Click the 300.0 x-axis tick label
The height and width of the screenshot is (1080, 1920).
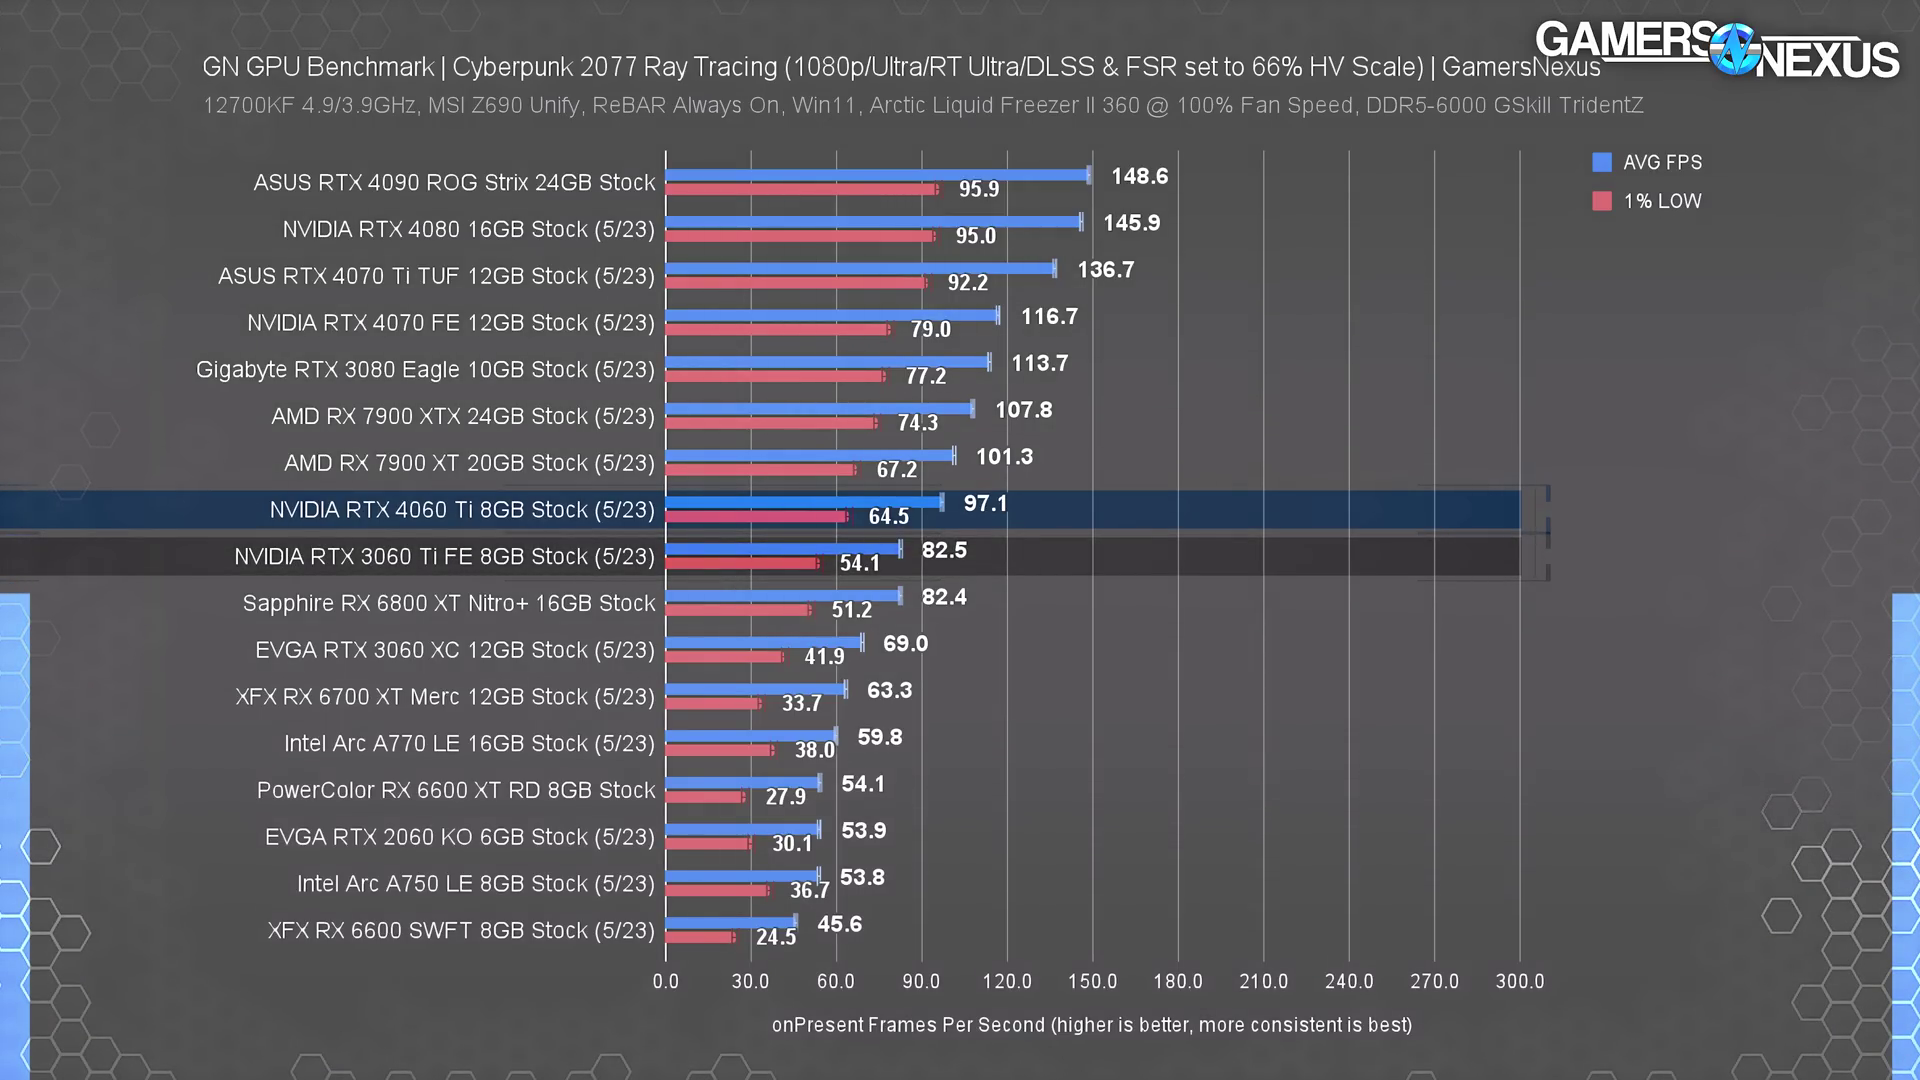(x=1519, y=982)
